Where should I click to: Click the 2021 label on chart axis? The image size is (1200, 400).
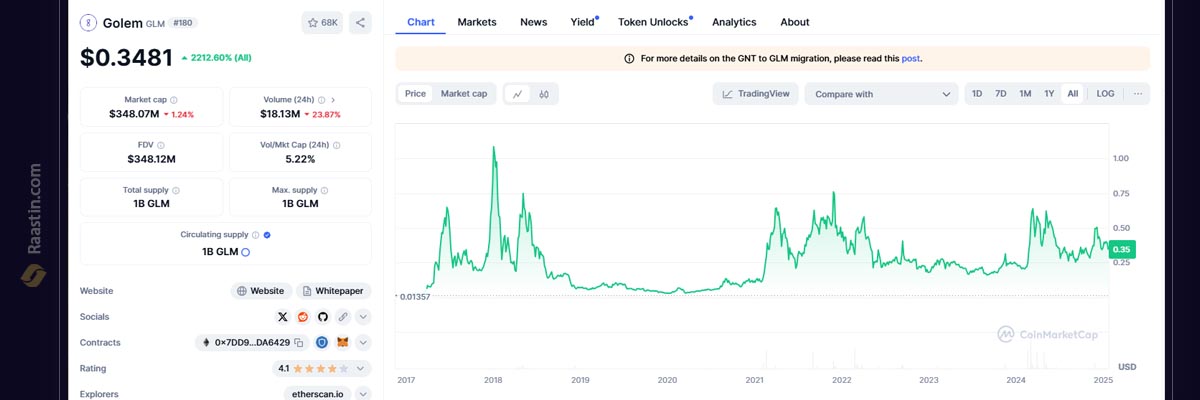(755, 380)
